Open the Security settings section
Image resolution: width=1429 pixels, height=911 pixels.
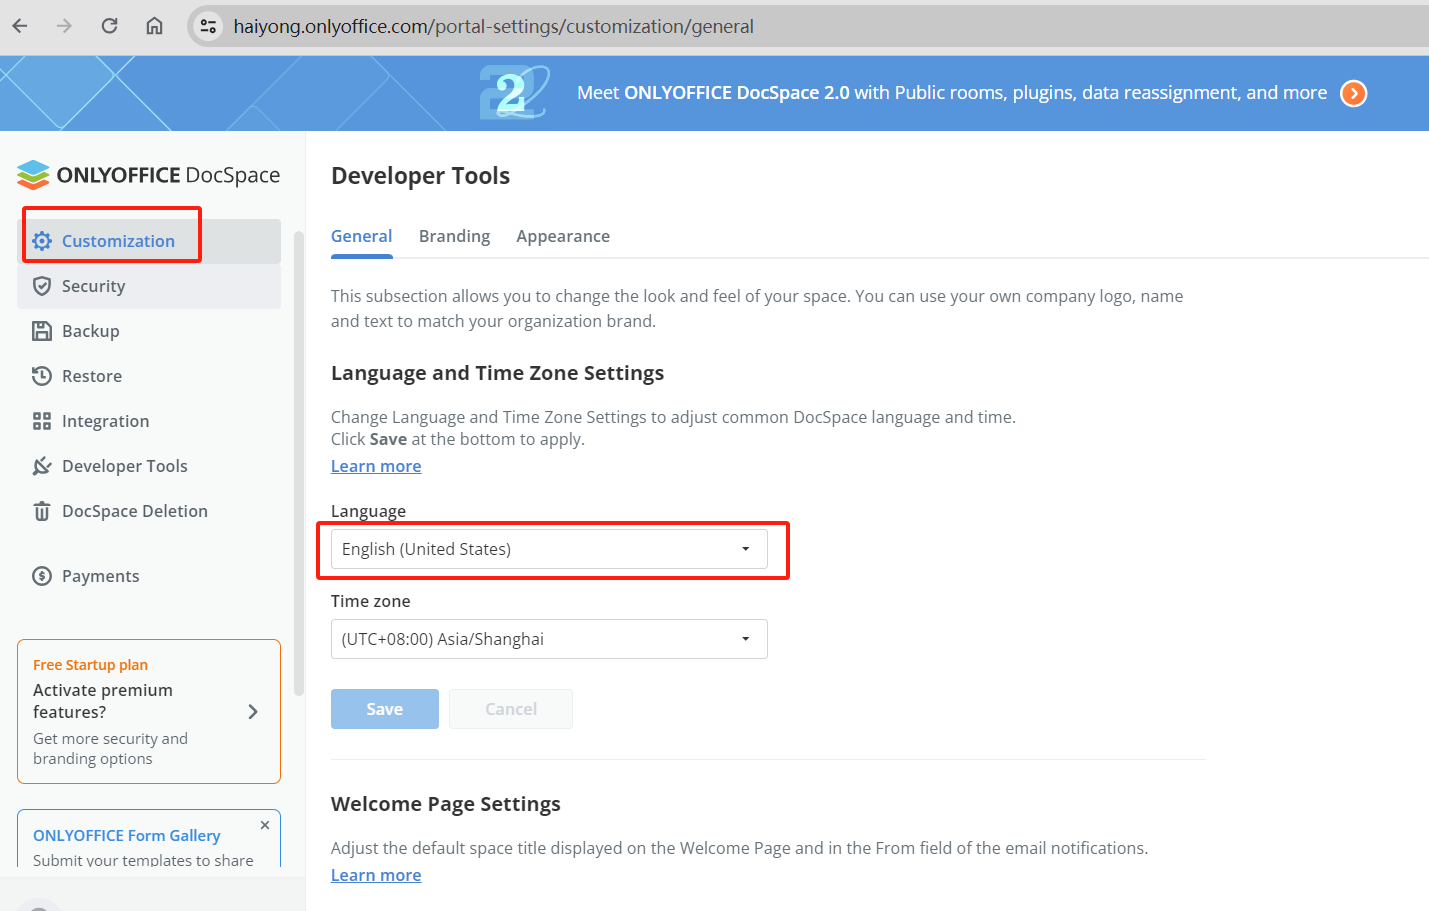click(149, 286)
